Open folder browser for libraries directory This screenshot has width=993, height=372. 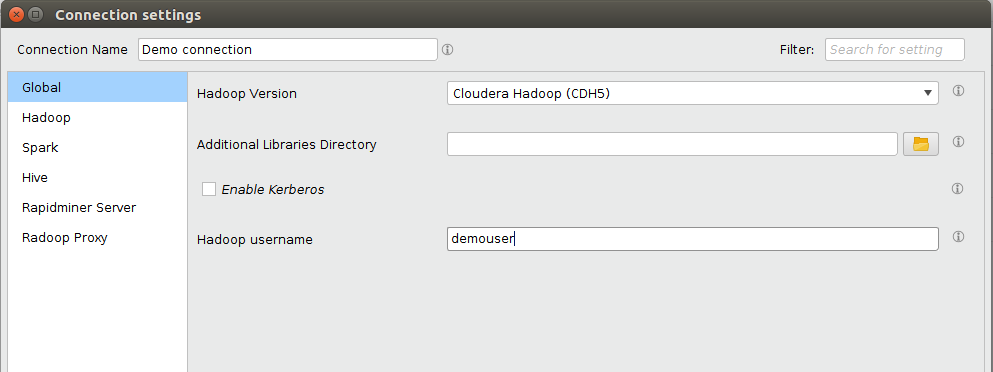click(920, 144)
